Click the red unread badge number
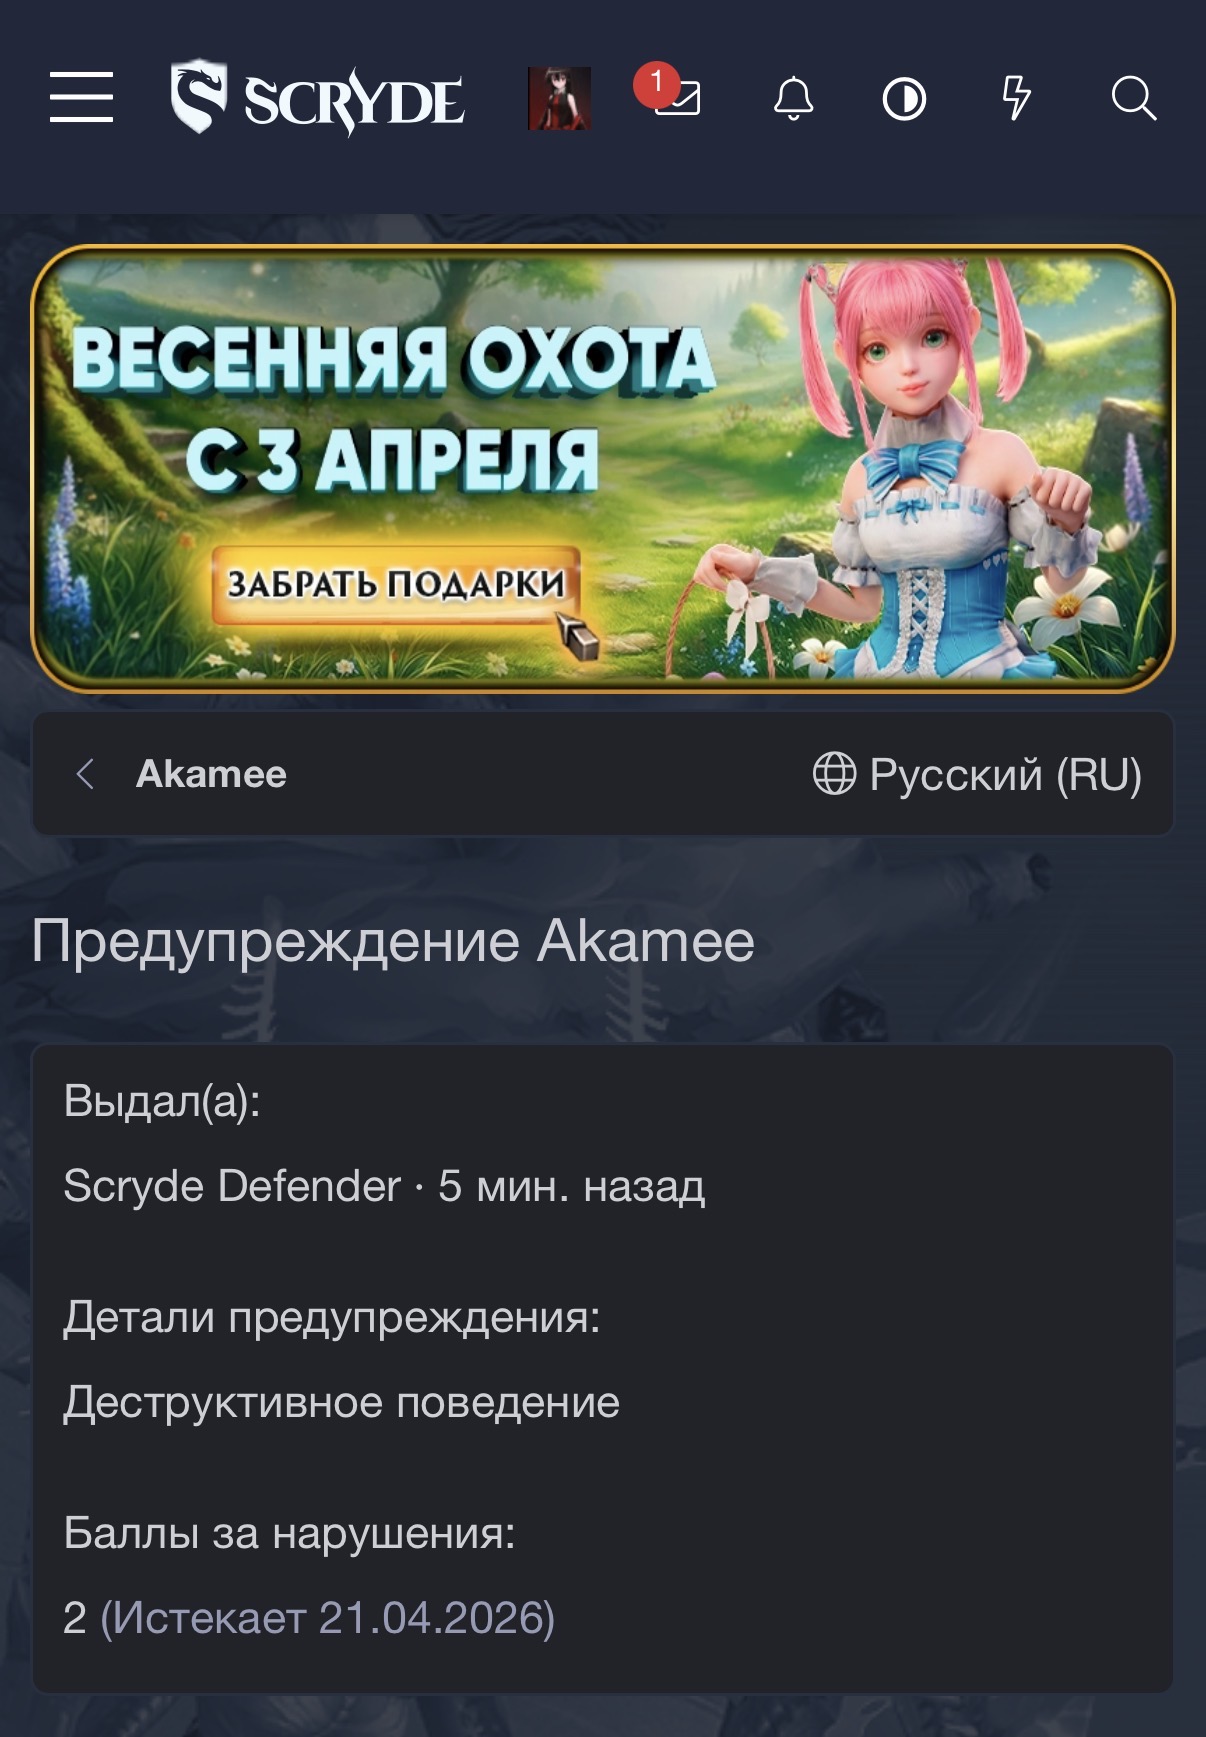 pos(656,84)
